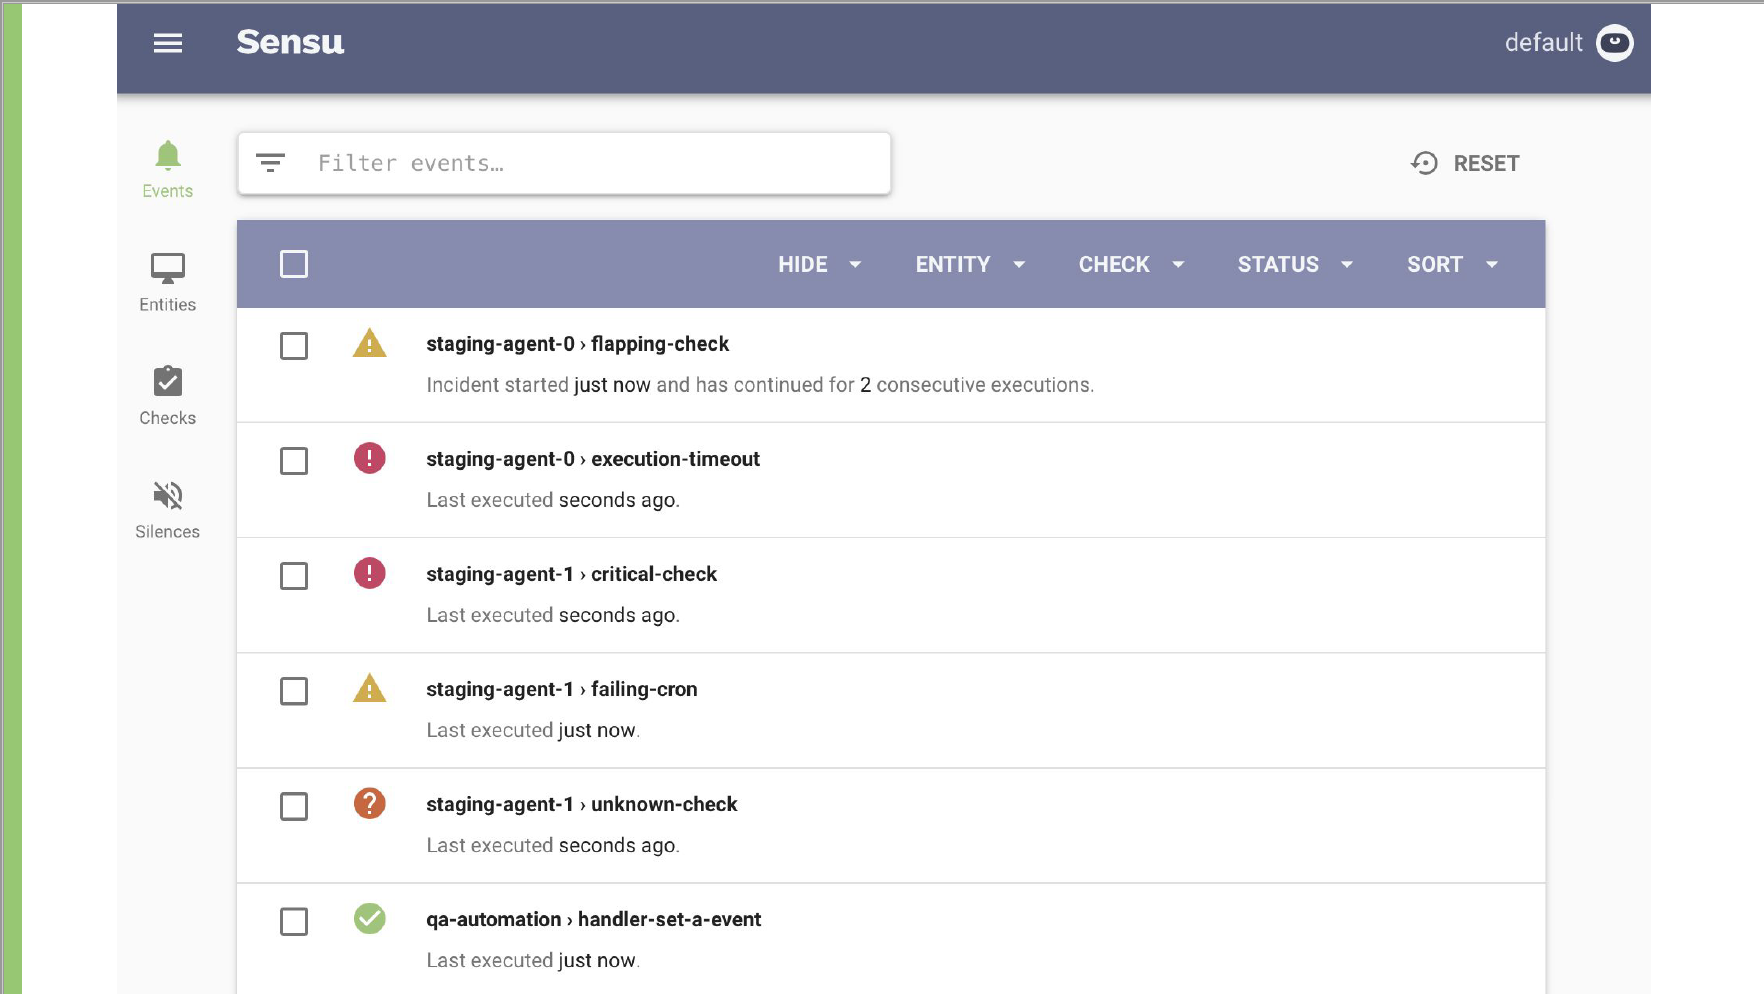Expand the Entity filter dropdown
This screenshot has width=1764, height=994.
pyautogui.click(x=969, y=265)
